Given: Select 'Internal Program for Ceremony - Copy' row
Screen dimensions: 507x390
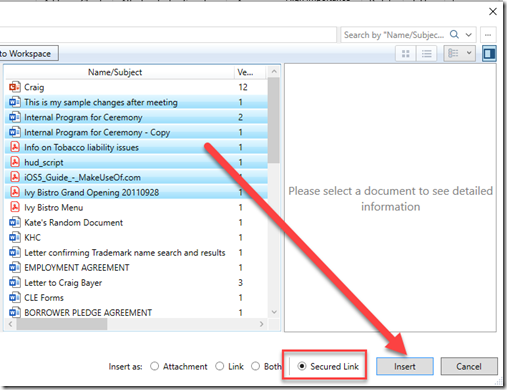Looking at the screenshot, I should tap(136, 132).
